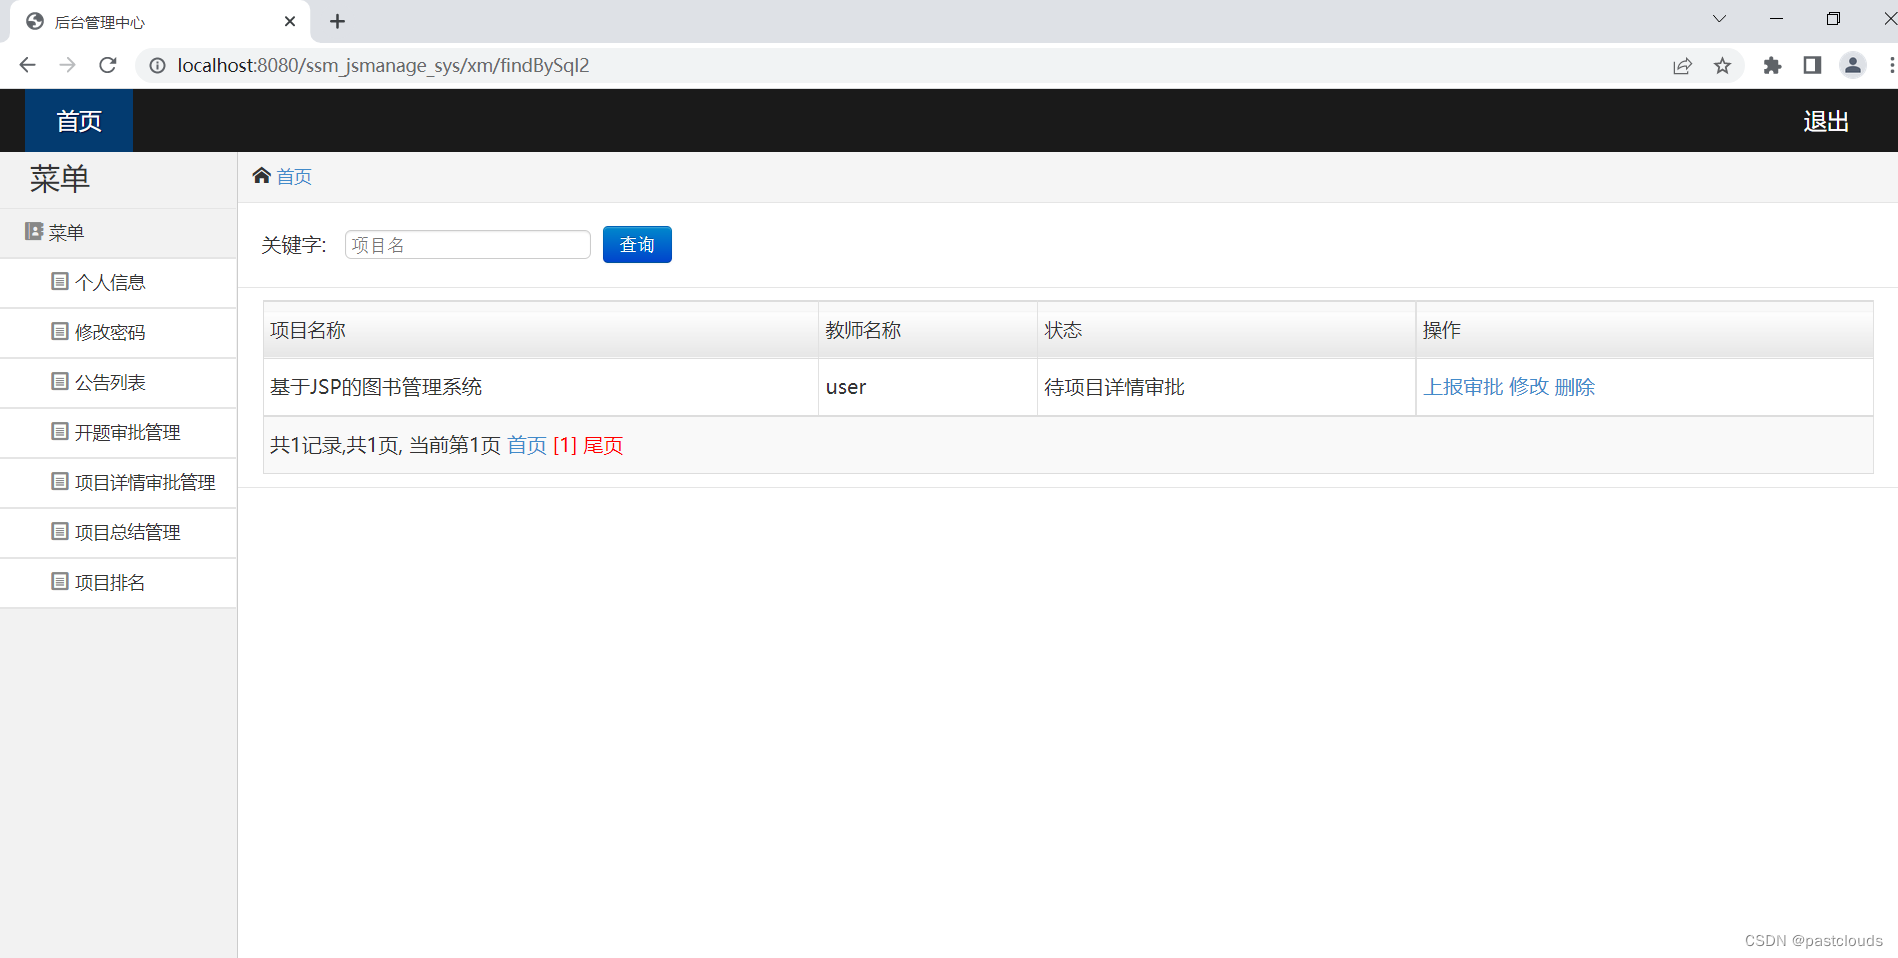
Task: Select the document icon beside 个人信息
Action: (58, 281)
